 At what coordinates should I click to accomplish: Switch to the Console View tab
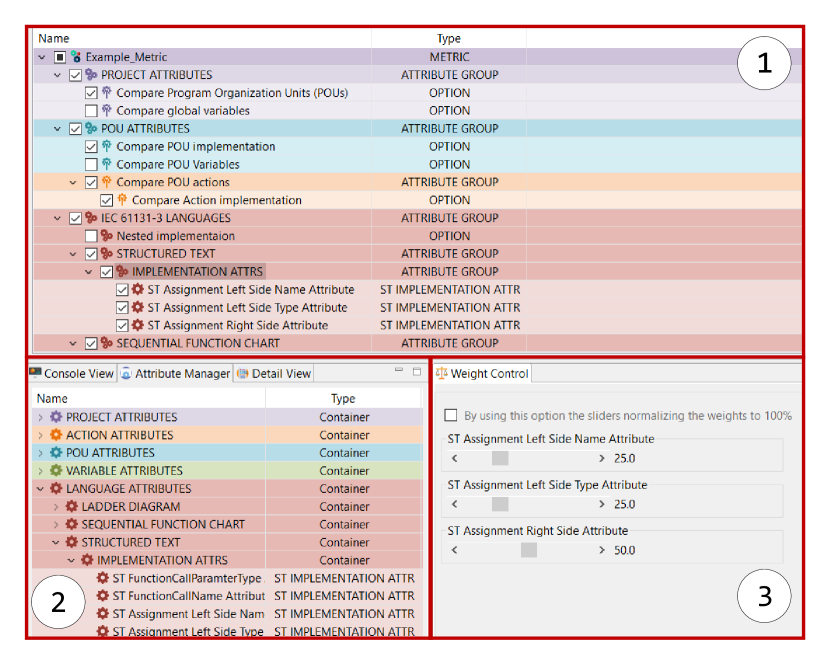[72, 373]
